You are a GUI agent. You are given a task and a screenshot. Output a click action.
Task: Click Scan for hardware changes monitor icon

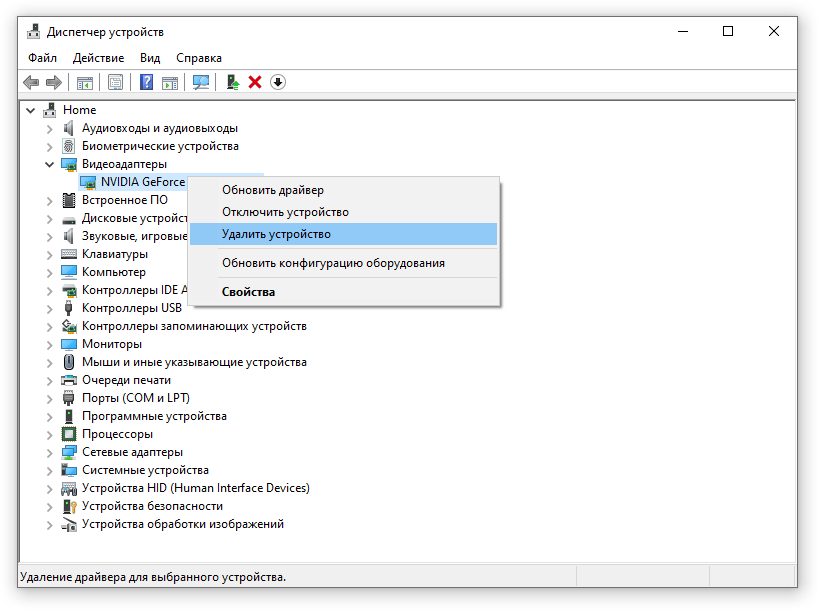201,82
